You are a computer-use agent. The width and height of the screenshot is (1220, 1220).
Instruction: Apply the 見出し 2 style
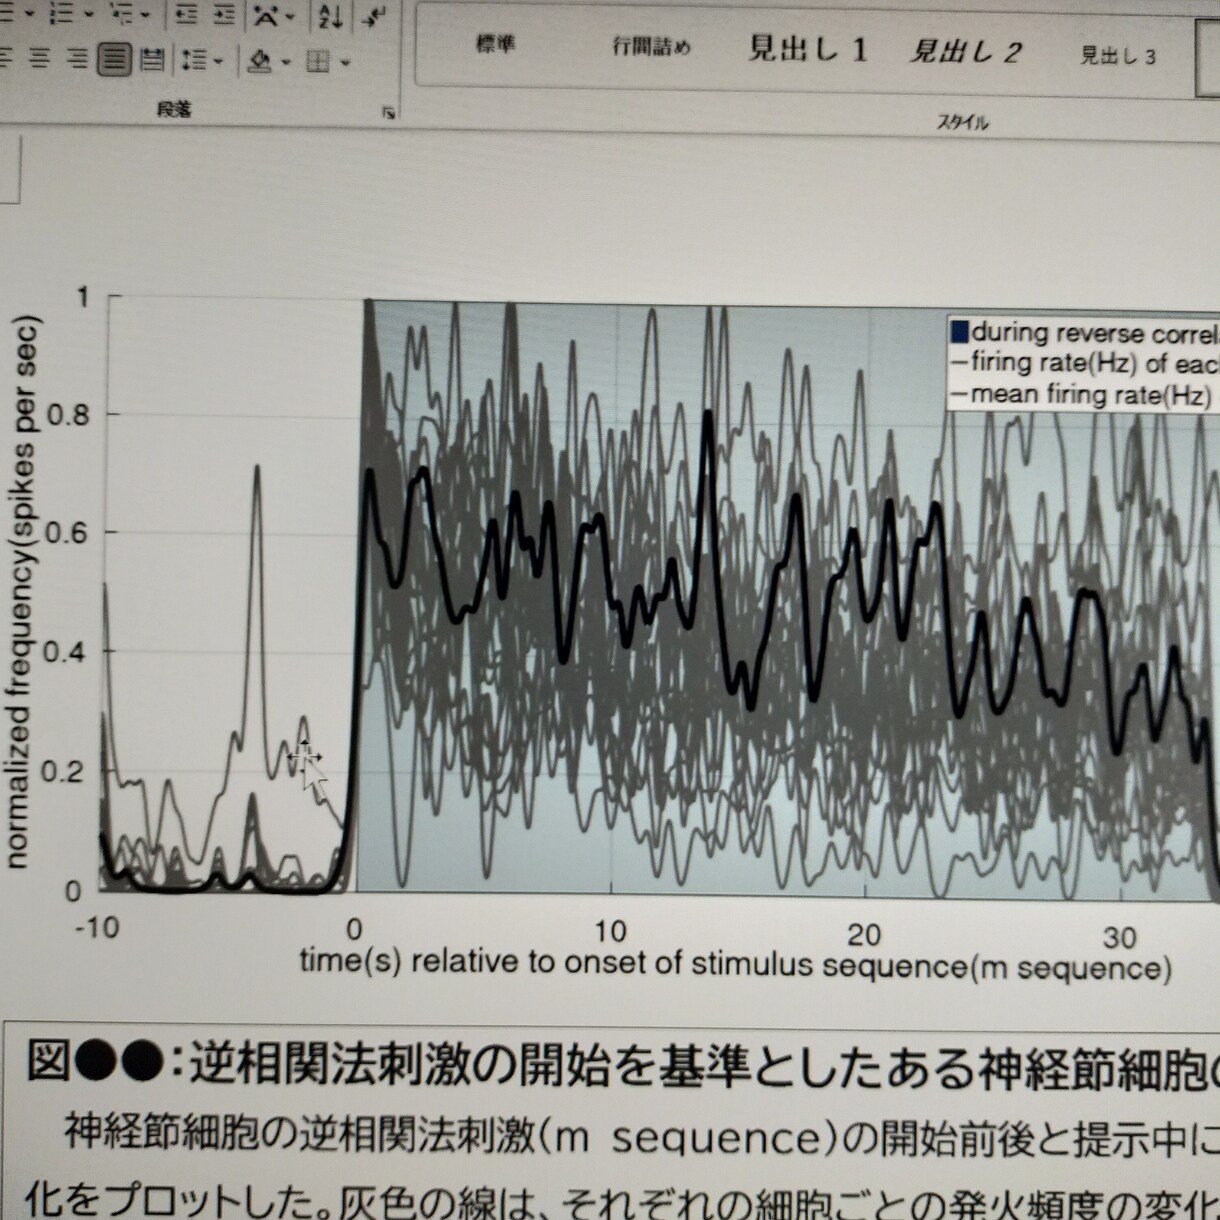tap(964, 52)
